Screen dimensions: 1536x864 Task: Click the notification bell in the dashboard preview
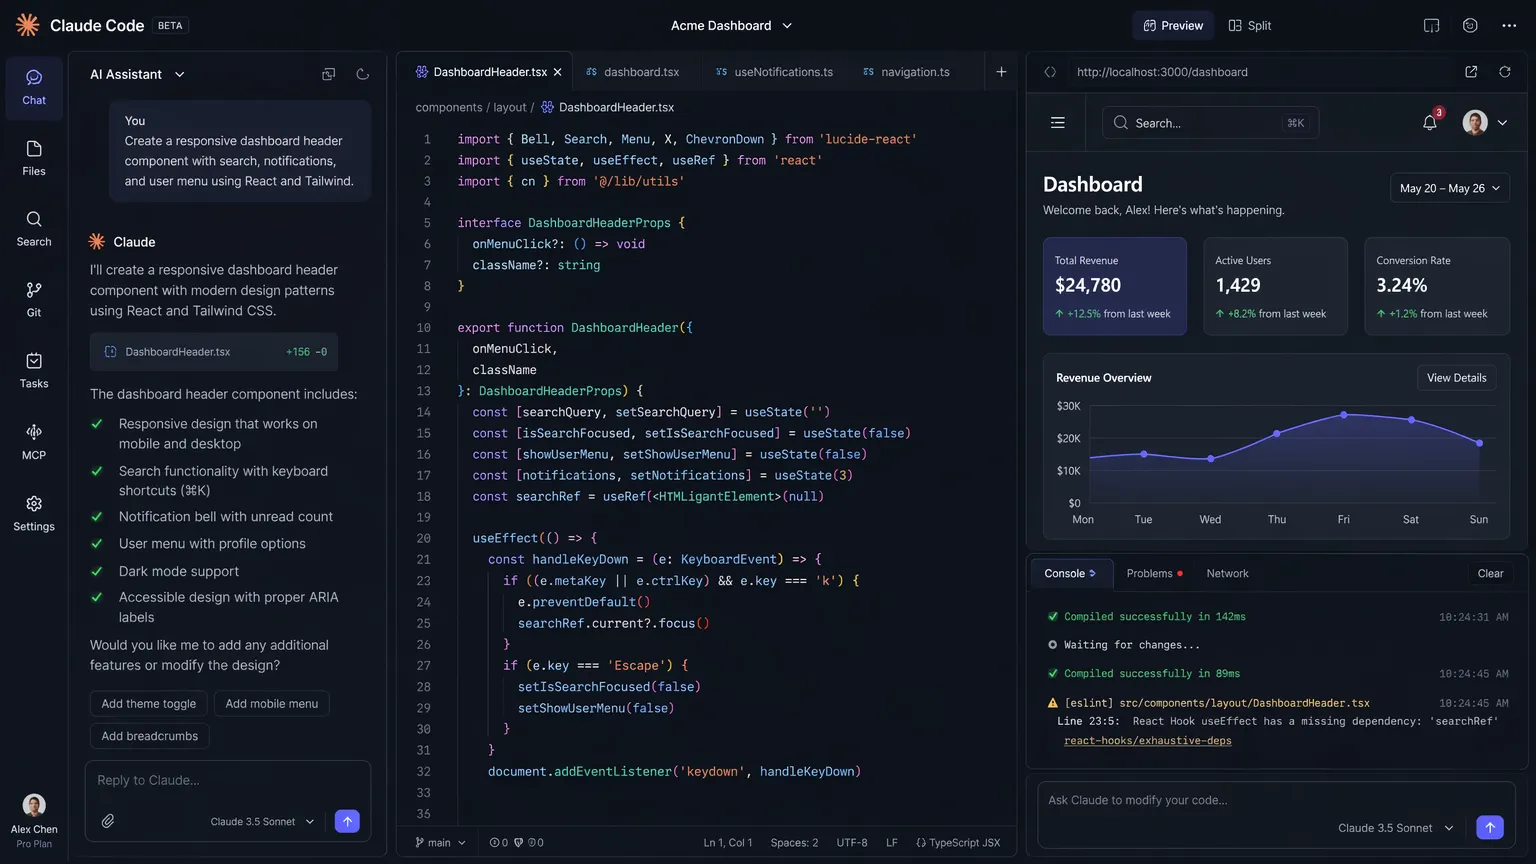1429,122
